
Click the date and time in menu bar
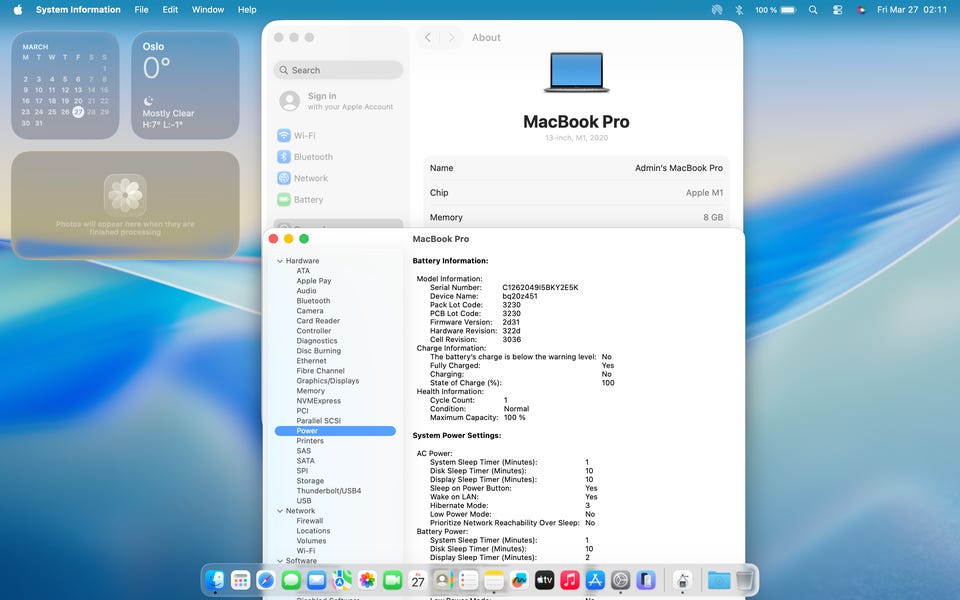click(912, 10)
